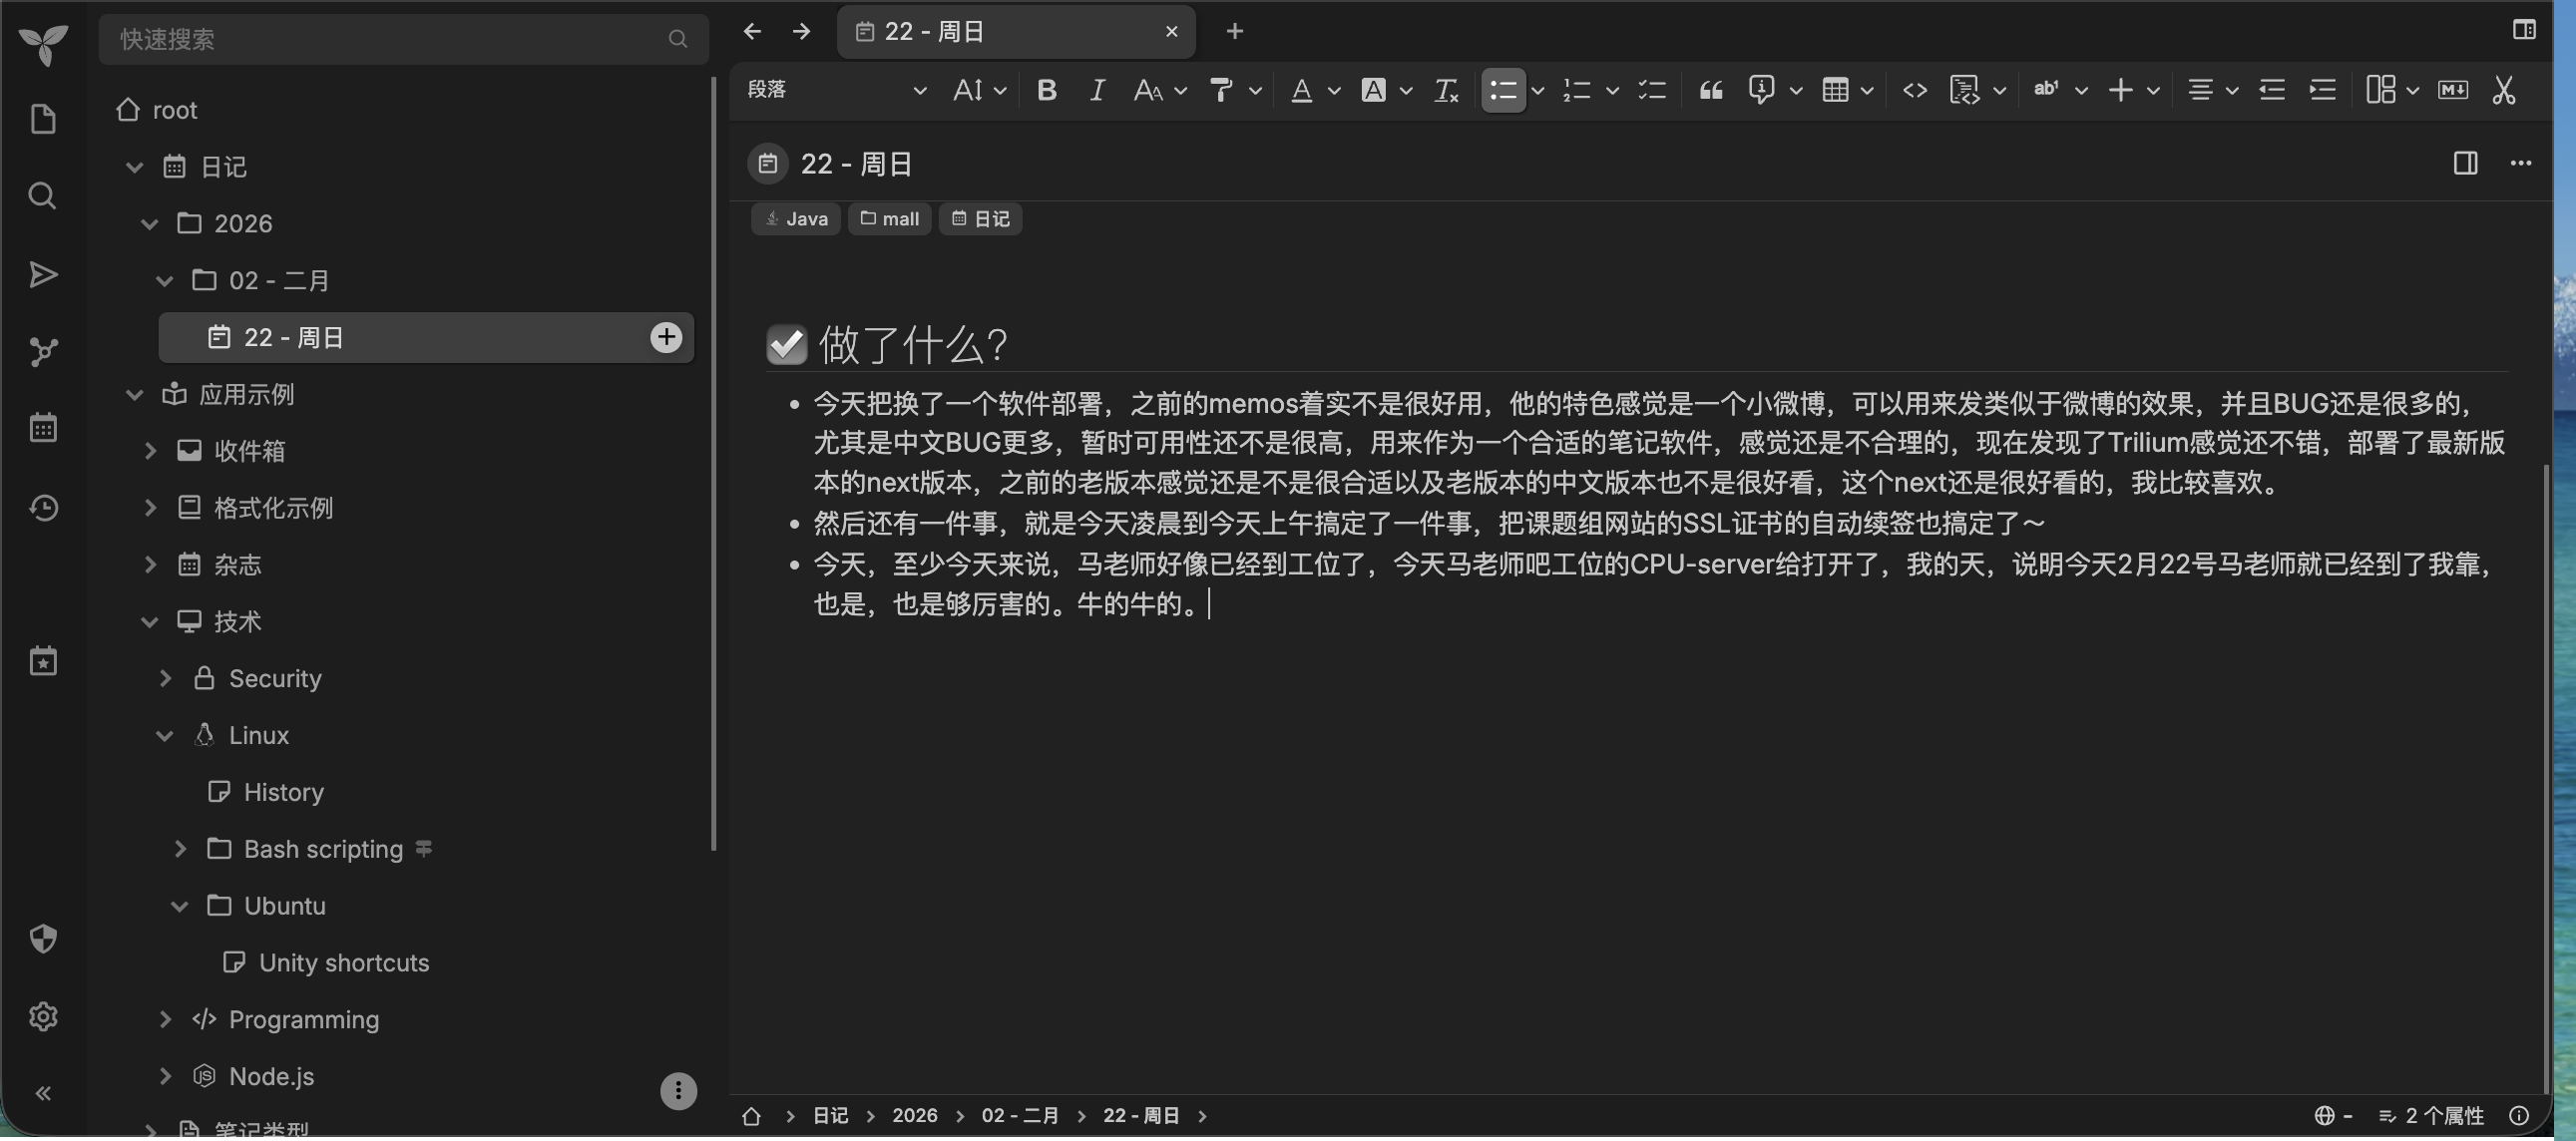Expand the Programming tree item
The image size is (2576, 1141).
click(x=165, y=1019)
